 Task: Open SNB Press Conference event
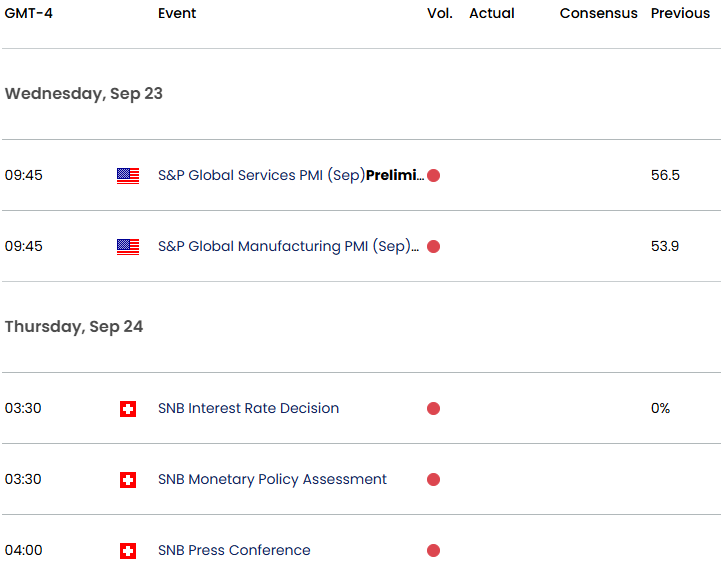pyautogui.click(x=234, y=550)
